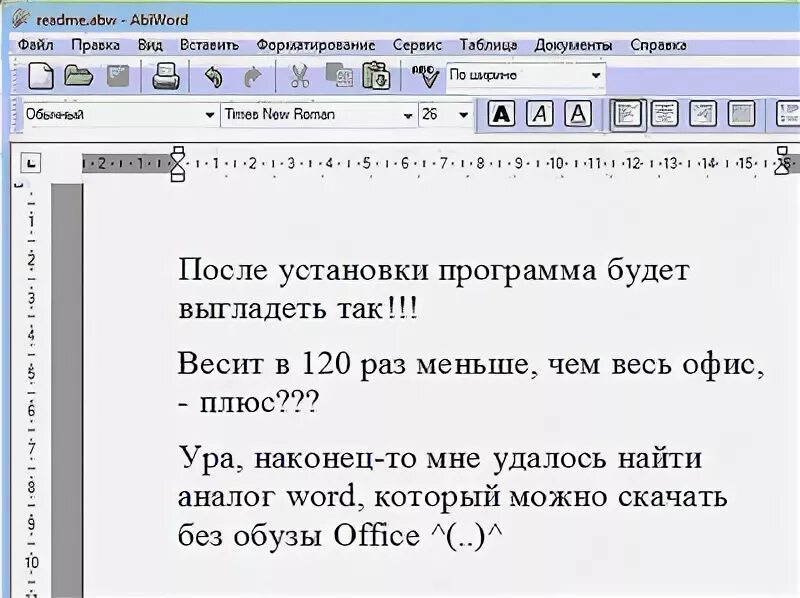
Task: Click the line "После установки программа будет"
Action: pos(434,270)
